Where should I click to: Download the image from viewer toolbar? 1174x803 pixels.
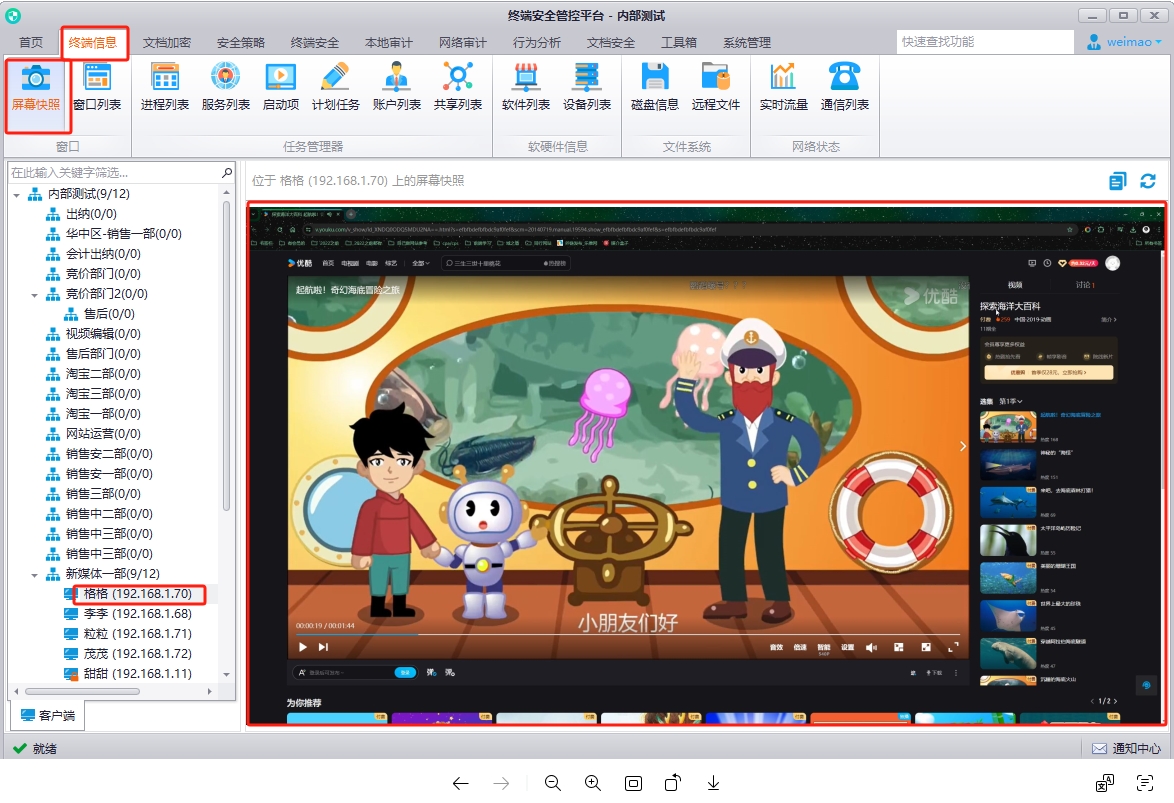pyautogui.click(x=714, y=783)
